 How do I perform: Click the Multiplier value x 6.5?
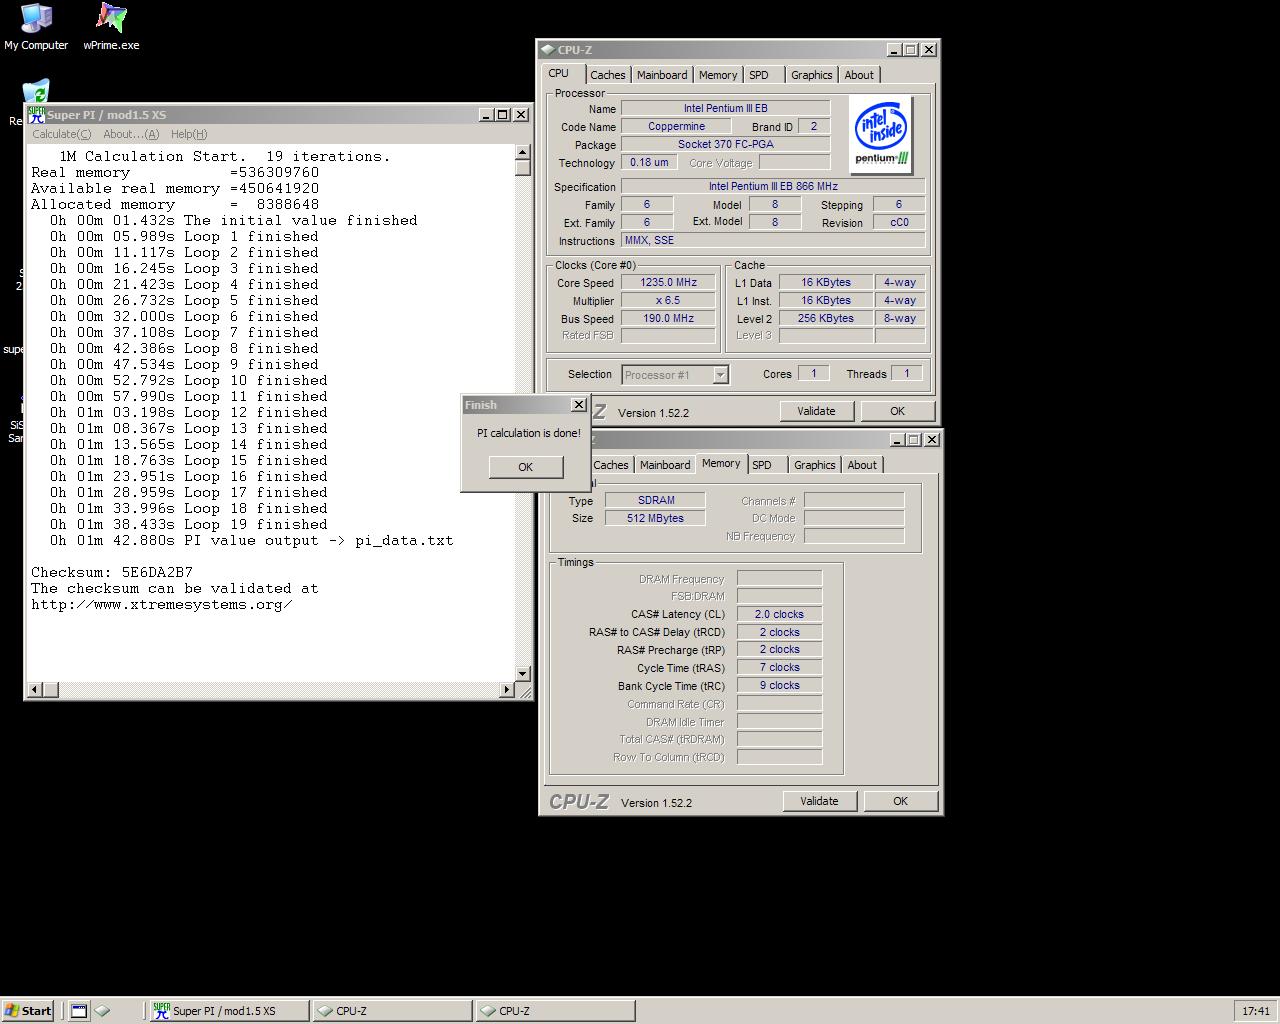tap(668, 301)
